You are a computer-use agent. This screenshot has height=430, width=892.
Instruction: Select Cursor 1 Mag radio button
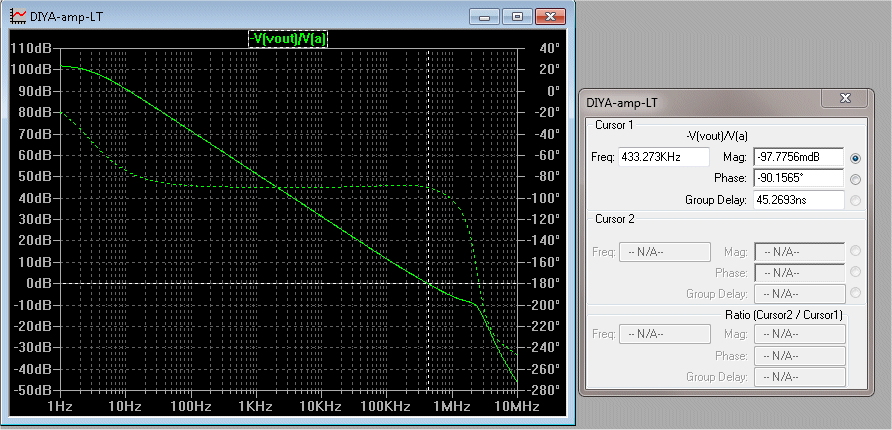click(855, 158)
